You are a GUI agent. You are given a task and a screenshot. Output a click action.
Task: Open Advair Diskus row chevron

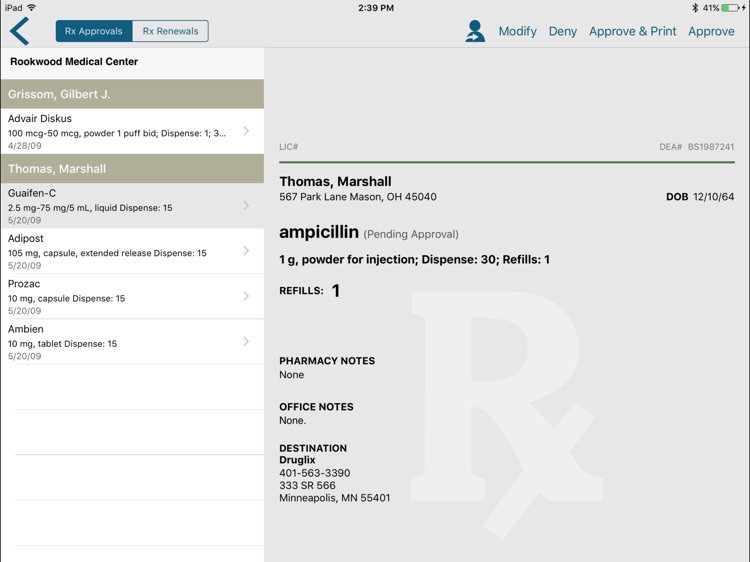coord(246,131)
